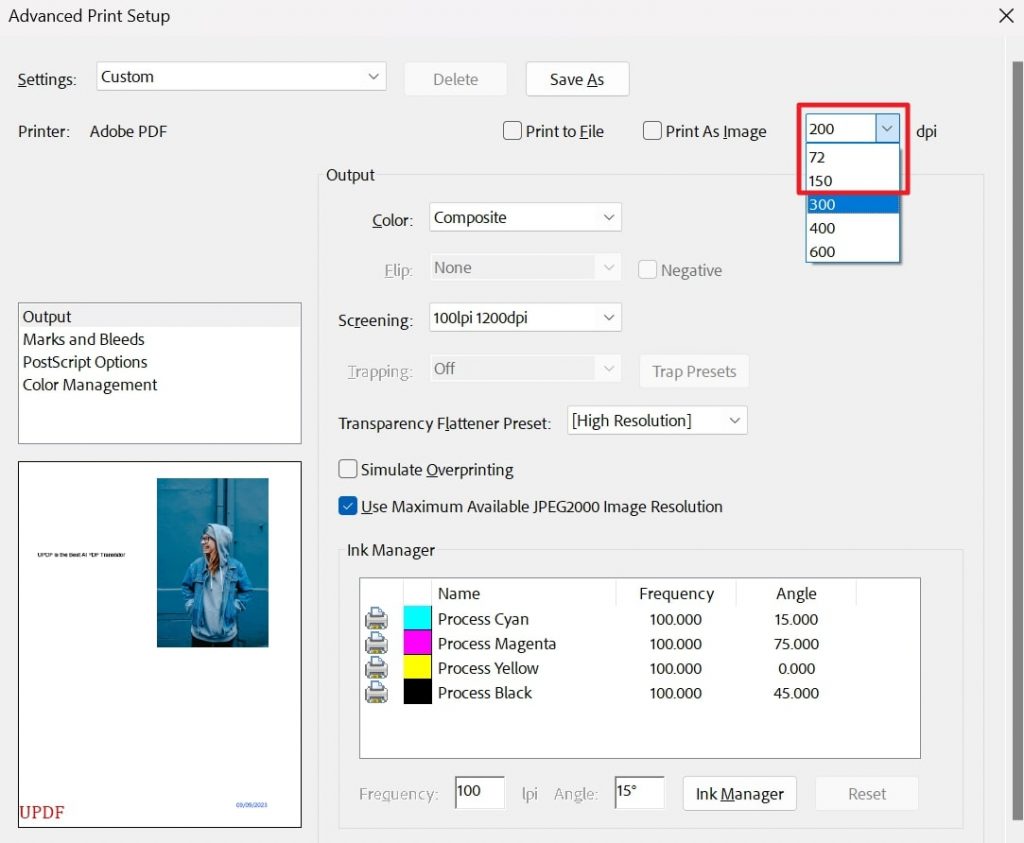Click the printer icon beside Process Cyan
The image size is (1024, 843).
(376, 619)
